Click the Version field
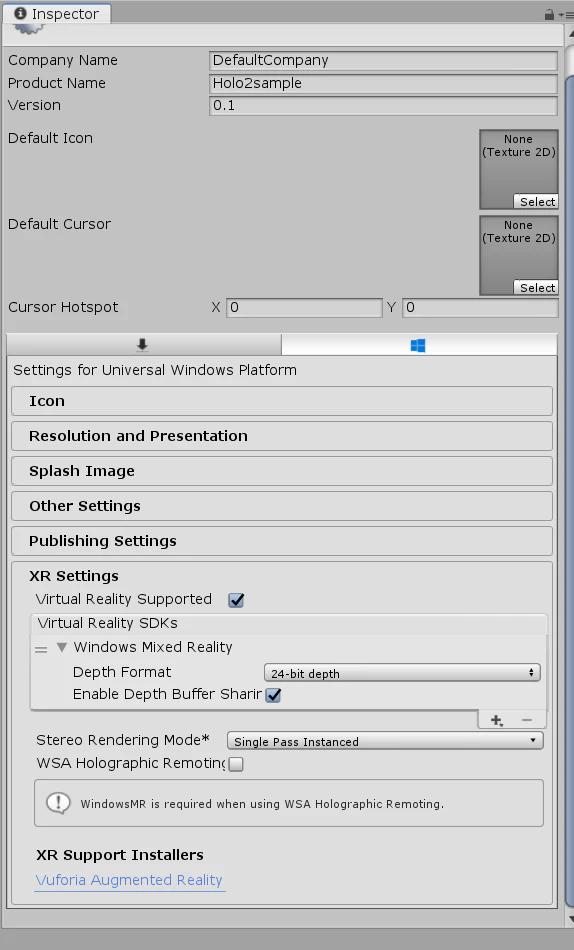Image resolution: width=574 pixels, height=950 pixels. 383,105
